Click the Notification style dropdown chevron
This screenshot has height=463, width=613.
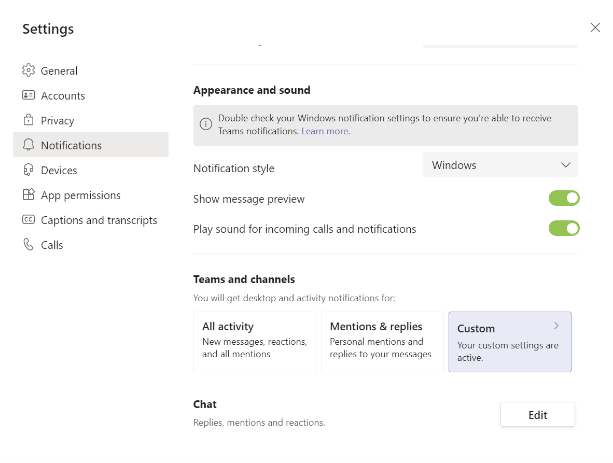565,165
